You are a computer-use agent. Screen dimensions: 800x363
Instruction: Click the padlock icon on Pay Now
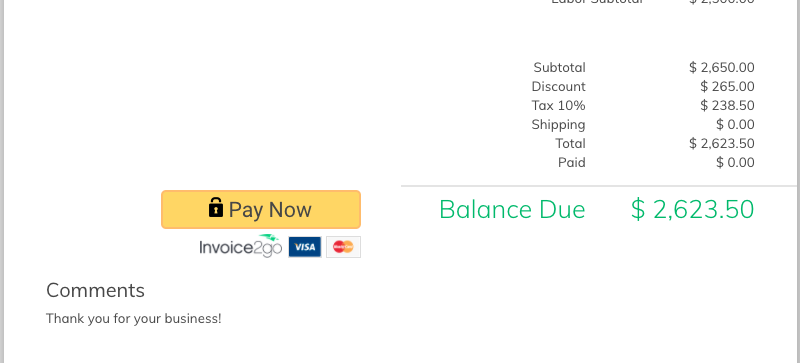(216, 207)
